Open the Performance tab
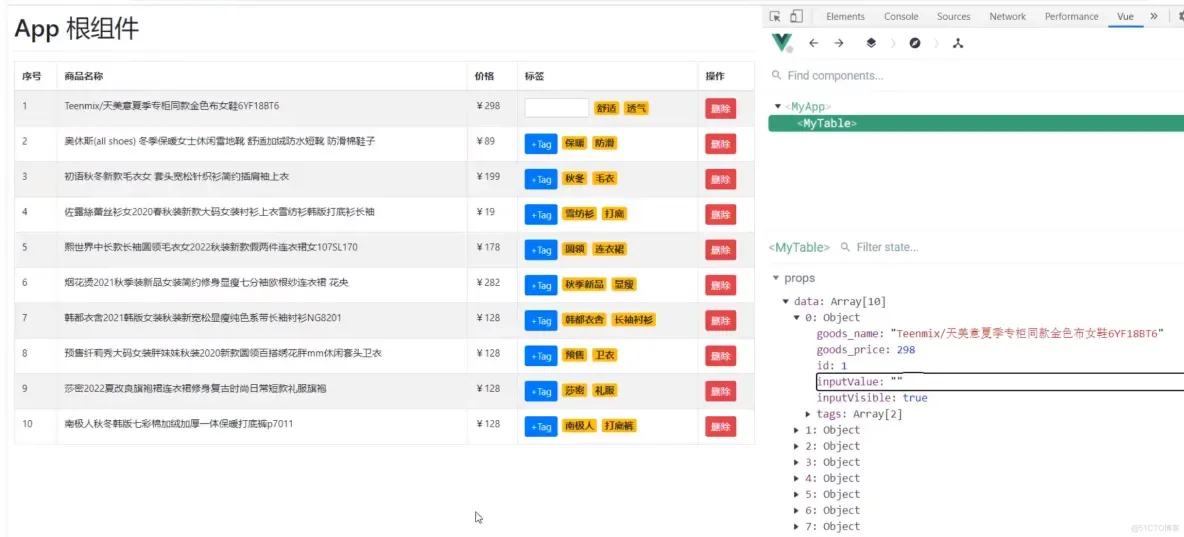This screenshot has height=537, width=1184. [1071, 17]
